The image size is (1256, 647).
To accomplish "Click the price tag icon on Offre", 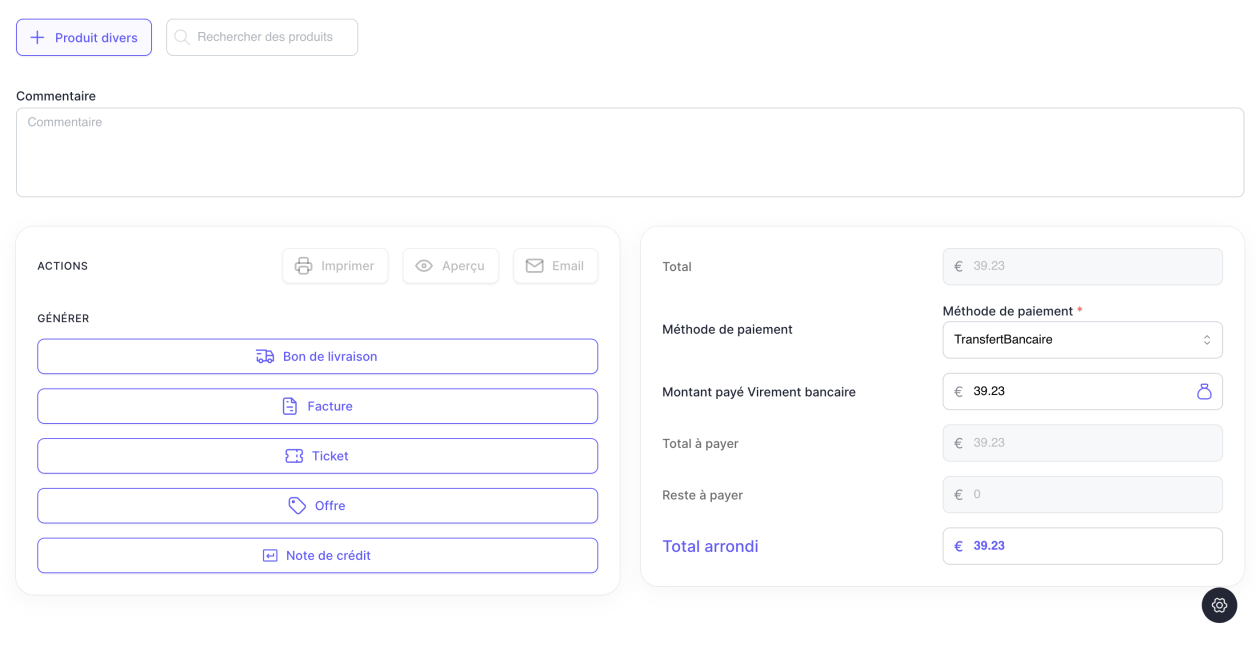I will [x=295, y=506].
